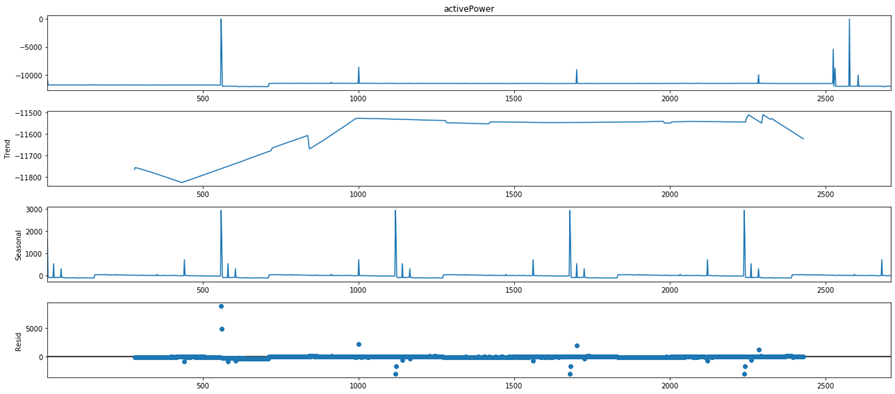This screenshot has width=895, height=394.
Task: Click the 2500 x-tick under activePower panel
Action: 825,98
